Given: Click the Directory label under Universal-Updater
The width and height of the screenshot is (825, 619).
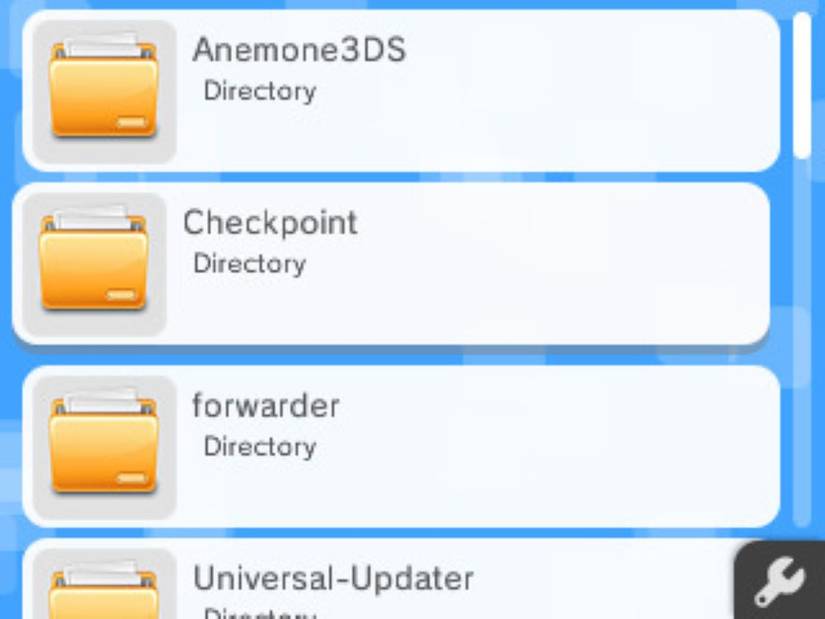Looking at the screenshot, I should pos(260,613).
